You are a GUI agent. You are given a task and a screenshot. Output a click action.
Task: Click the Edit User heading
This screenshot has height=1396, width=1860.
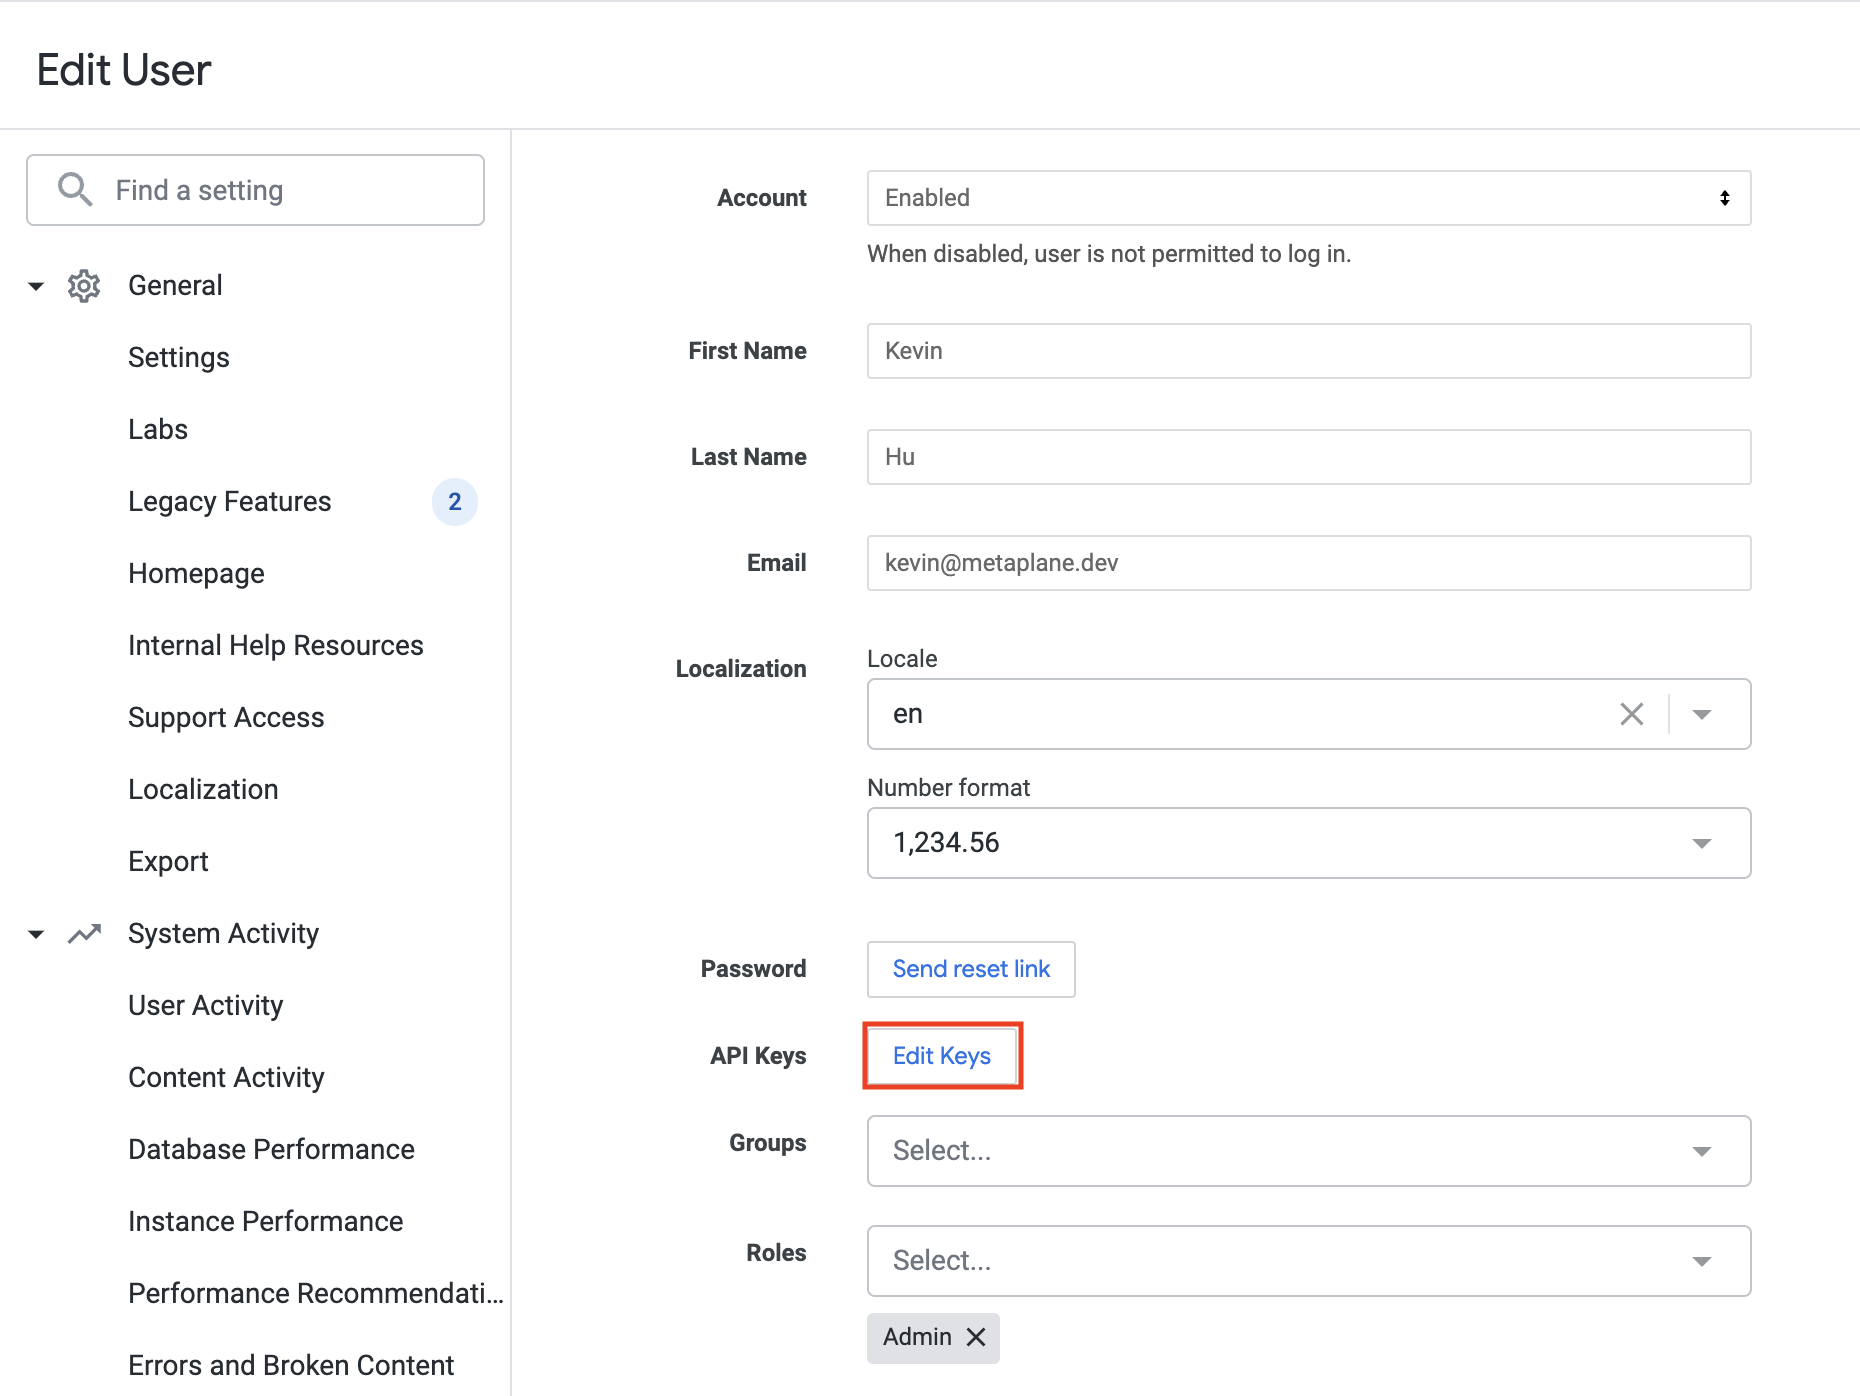tap(124, 70)
